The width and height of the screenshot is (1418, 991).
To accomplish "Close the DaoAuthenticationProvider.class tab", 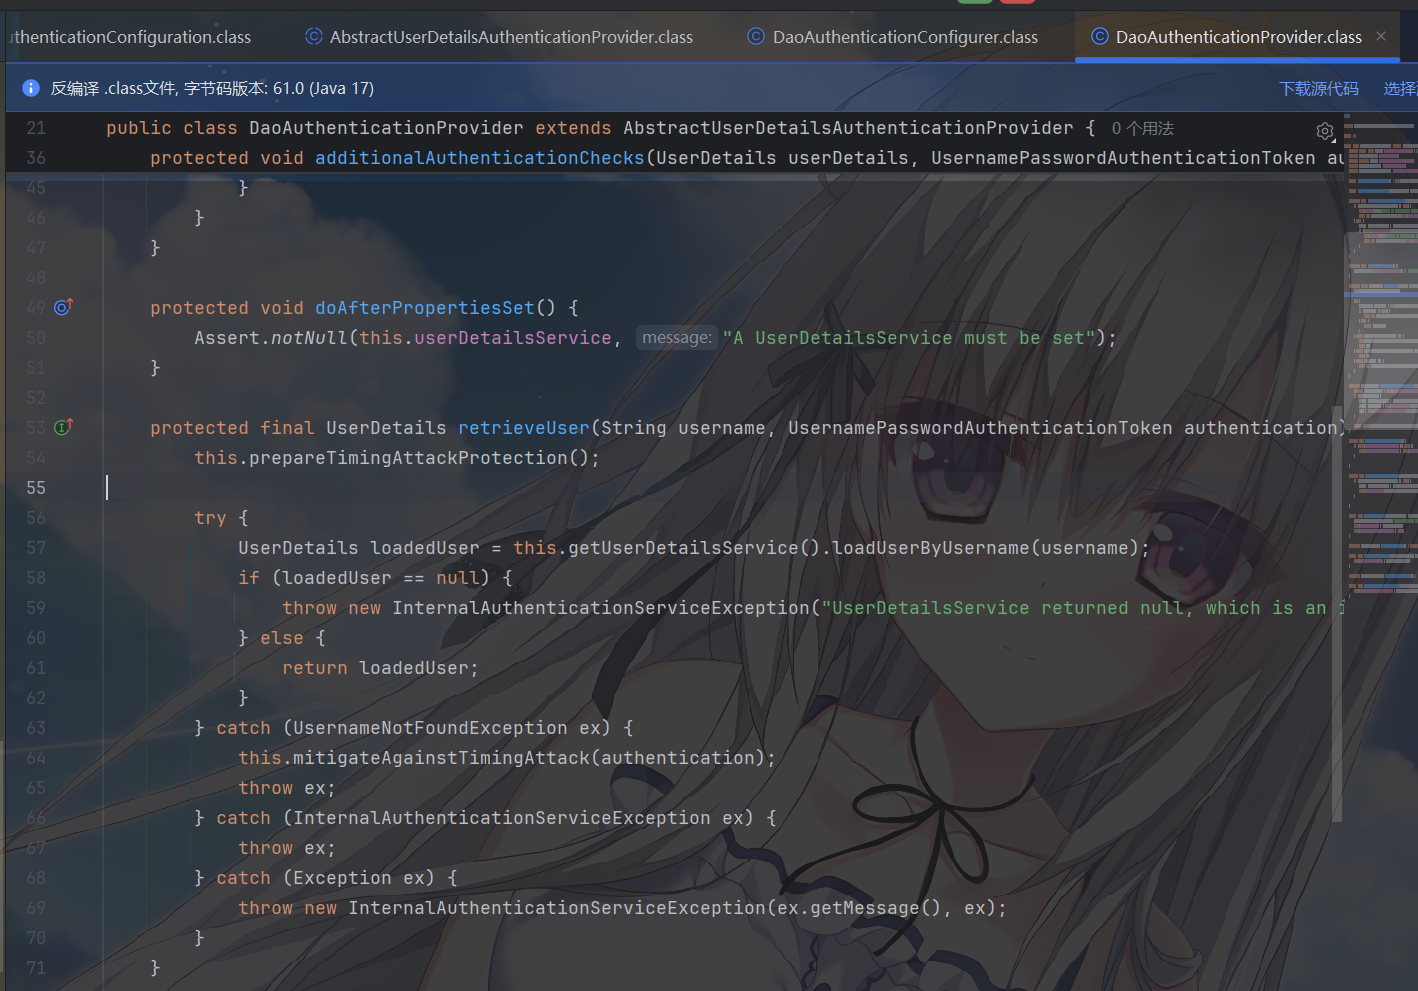I will (x=1381, y=37).
